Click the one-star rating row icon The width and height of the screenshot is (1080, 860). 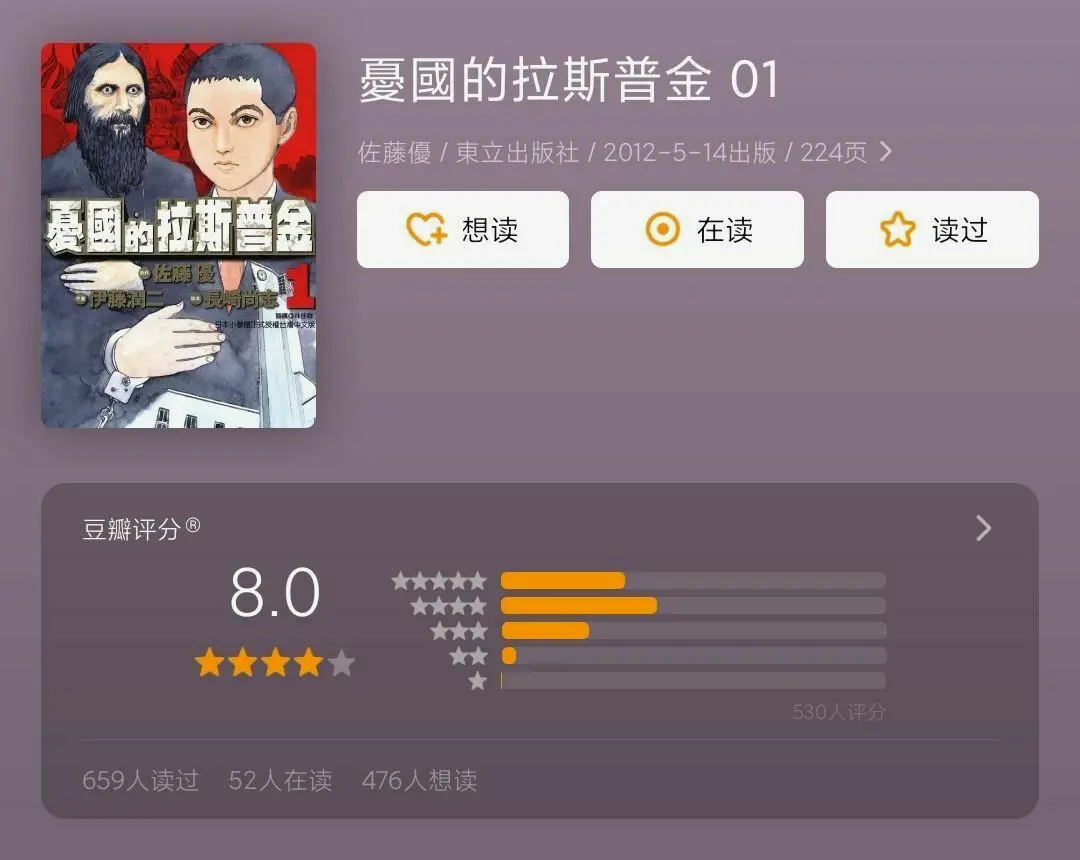click(477, 681)
